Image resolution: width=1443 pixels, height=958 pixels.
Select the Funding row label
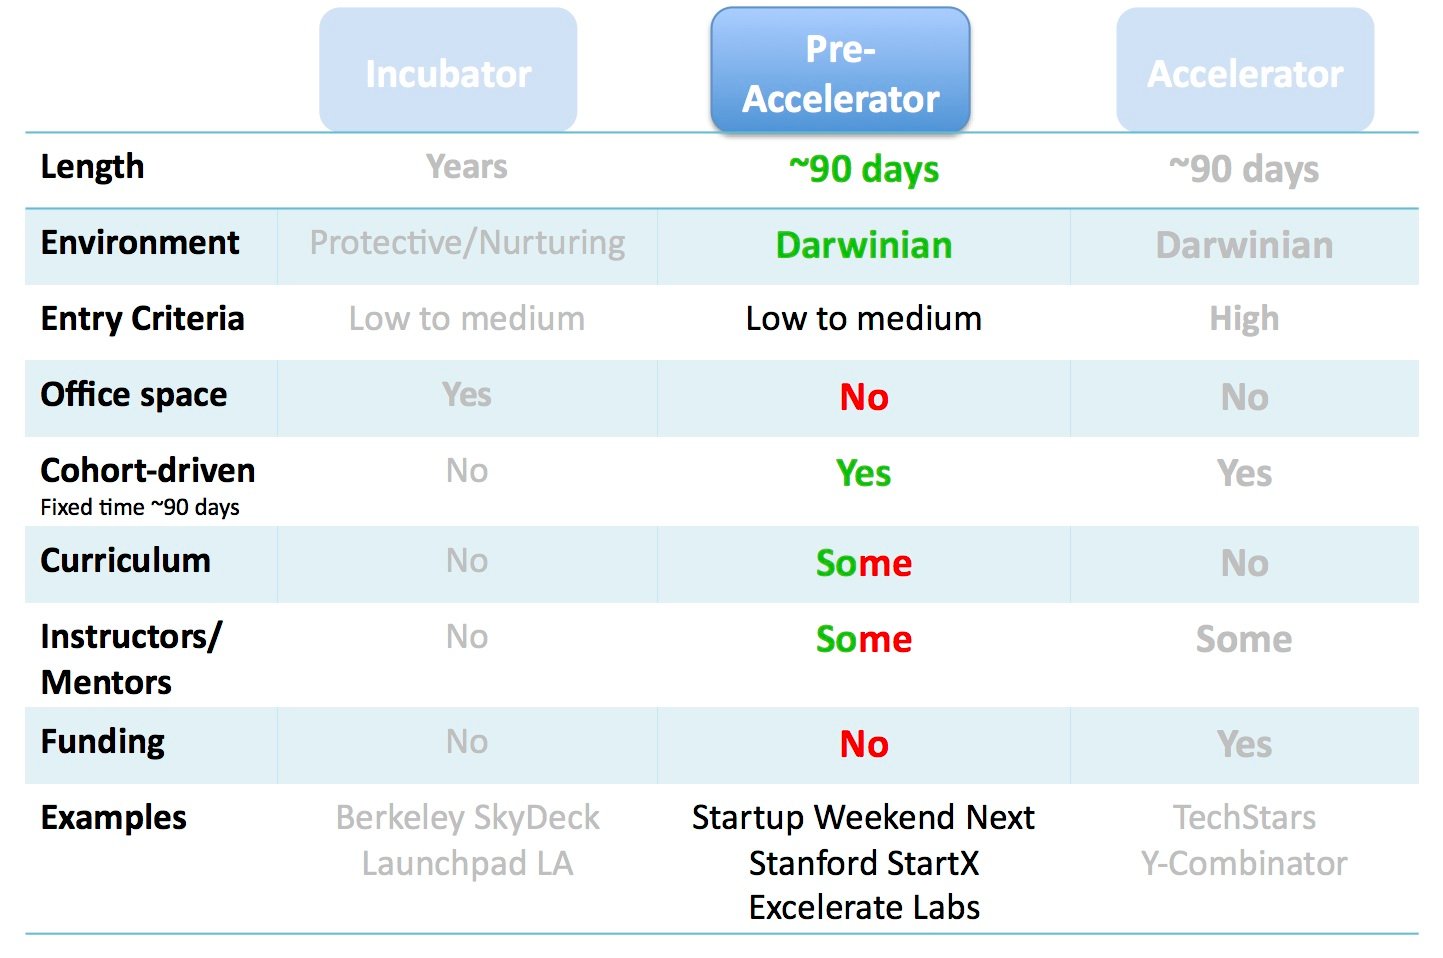click(x=102, y=742)
